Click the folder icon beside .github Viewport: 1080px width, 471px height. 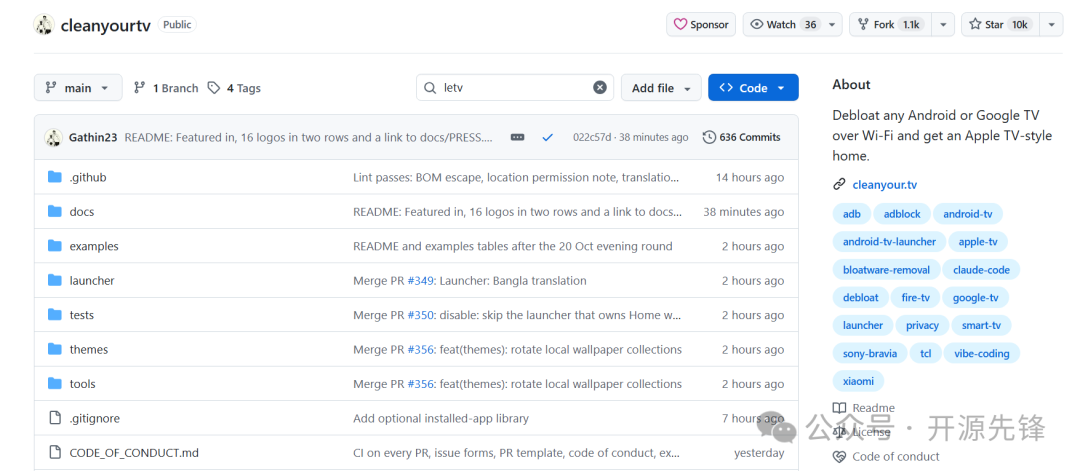(x=55, y=177)
